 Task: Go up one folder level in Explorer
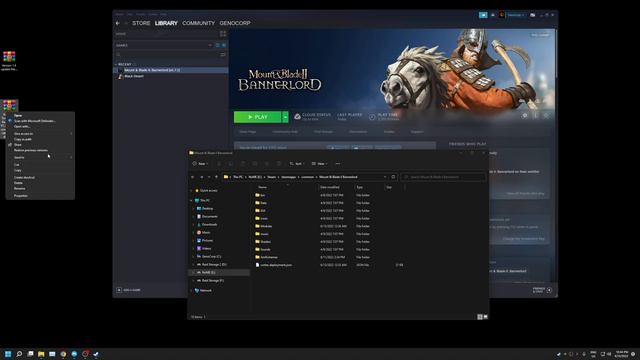click(x=216, y=177)
